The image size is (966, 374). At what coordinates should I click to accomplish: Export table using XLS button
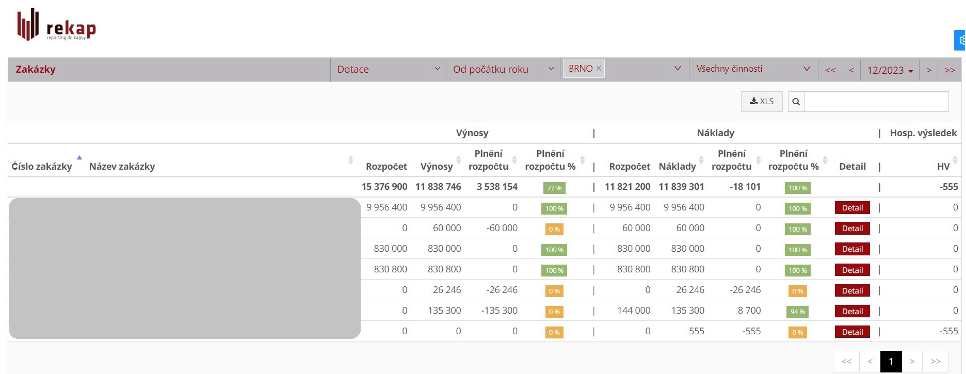click(x=761, y=101)
